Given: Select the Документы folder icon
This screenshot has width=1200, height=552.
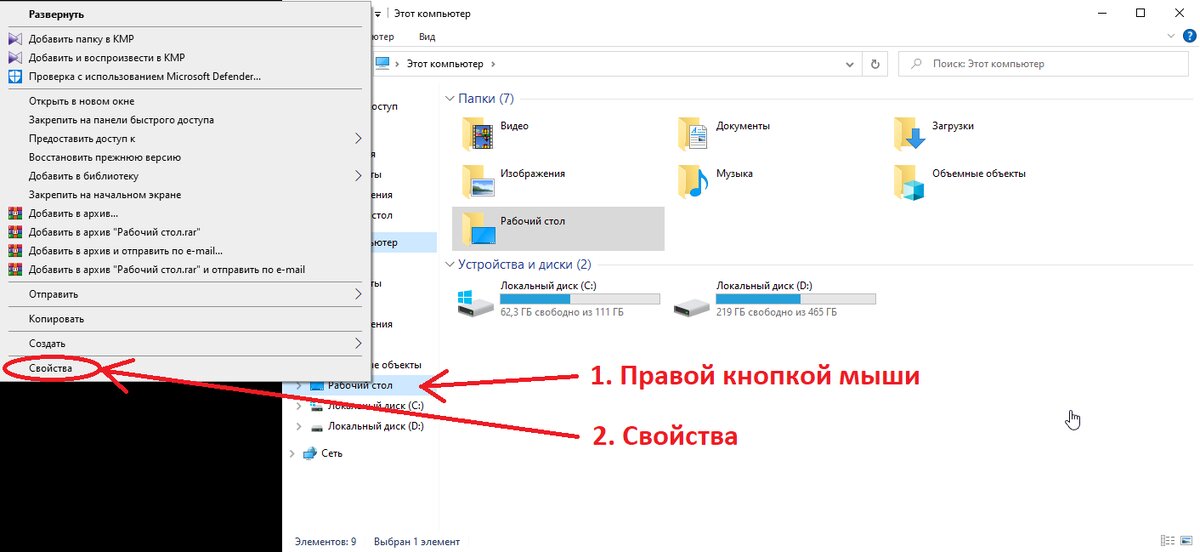Looking at the screenshot, I should point(693,132).
